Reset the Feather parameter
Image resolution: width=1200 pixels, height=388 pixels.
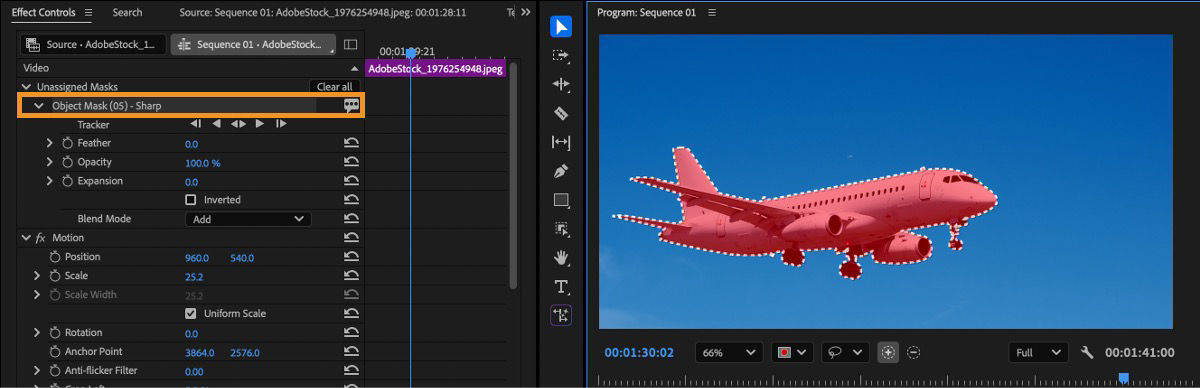(351, 144)
